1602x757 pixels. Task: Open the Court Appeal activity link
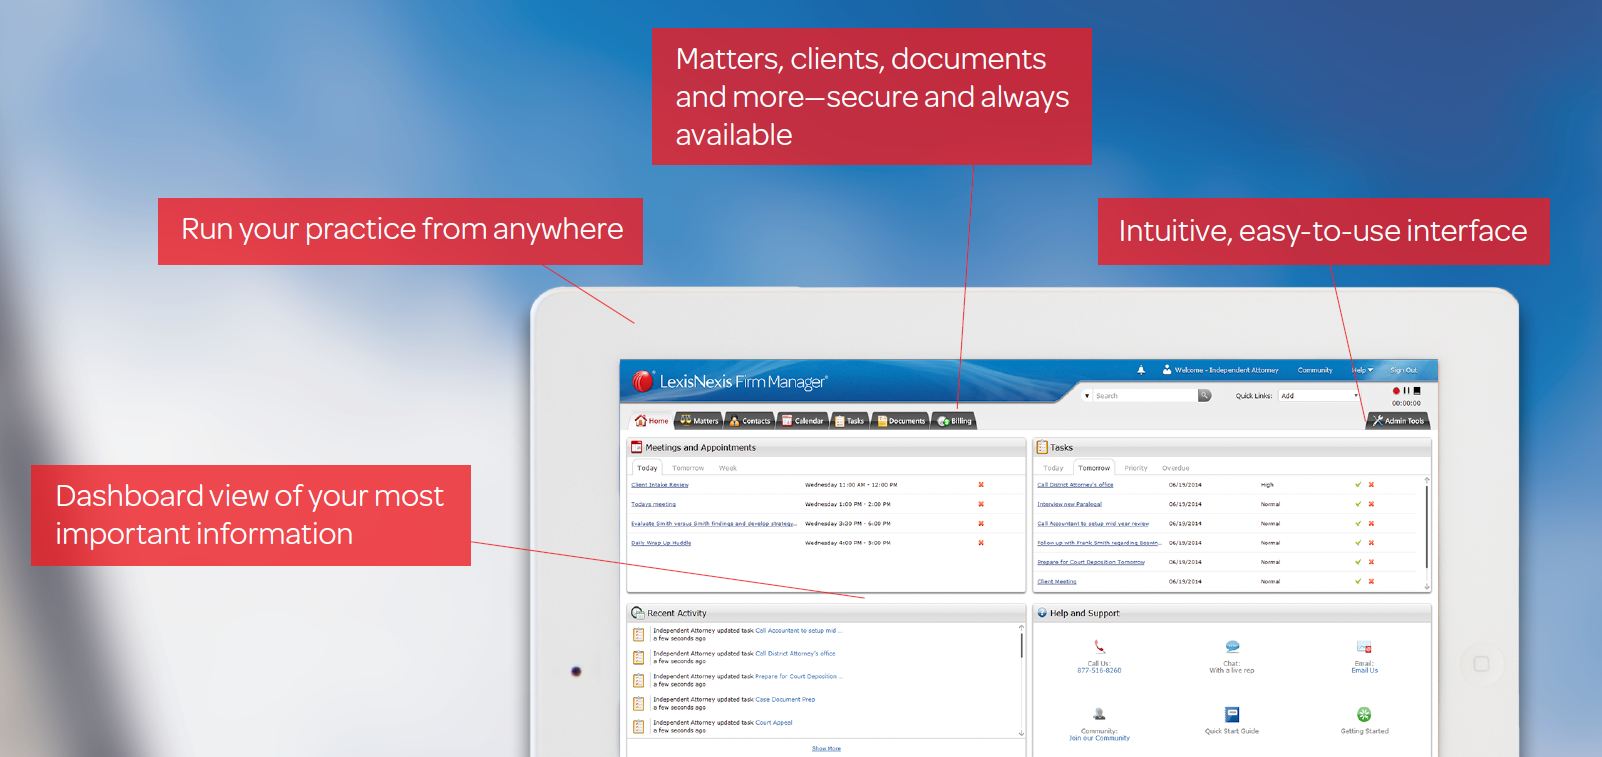tap(774, 723)
